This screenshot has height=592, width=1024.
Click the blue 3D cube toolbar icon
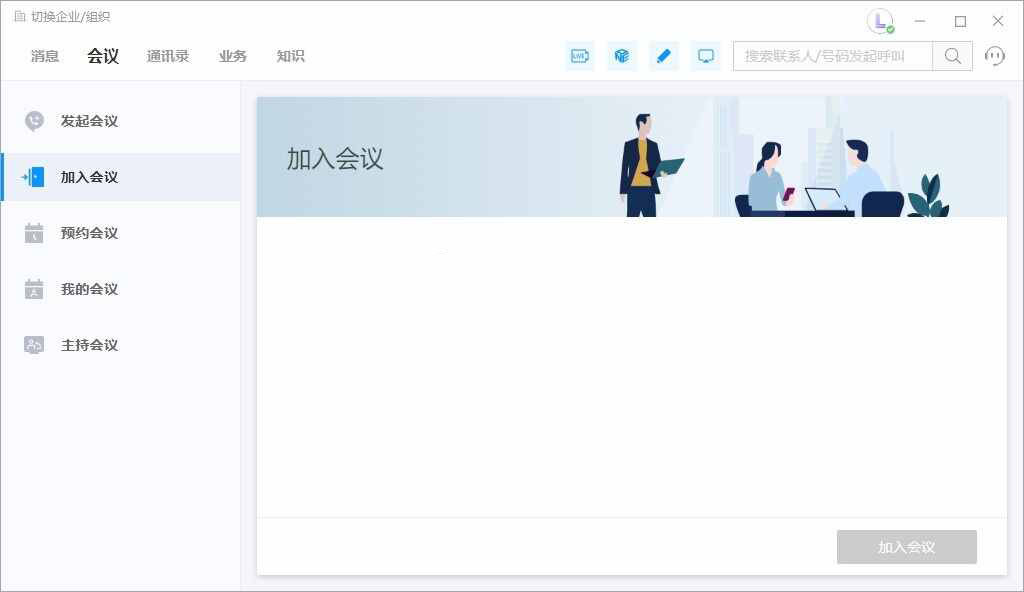click(622, 56)
